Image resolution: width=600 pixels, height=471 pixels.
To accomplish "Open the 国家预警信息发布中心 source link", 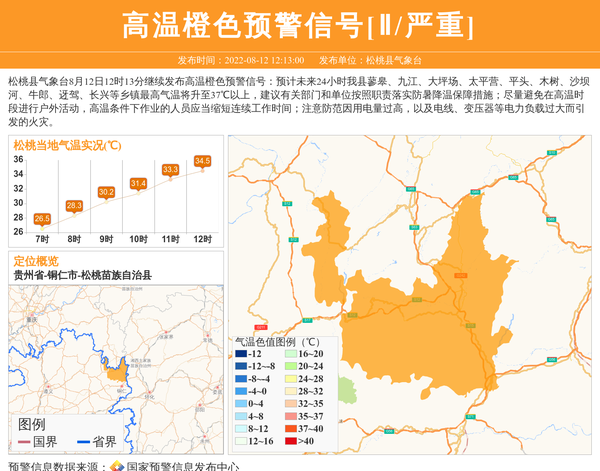I will (x=182, y=465).
